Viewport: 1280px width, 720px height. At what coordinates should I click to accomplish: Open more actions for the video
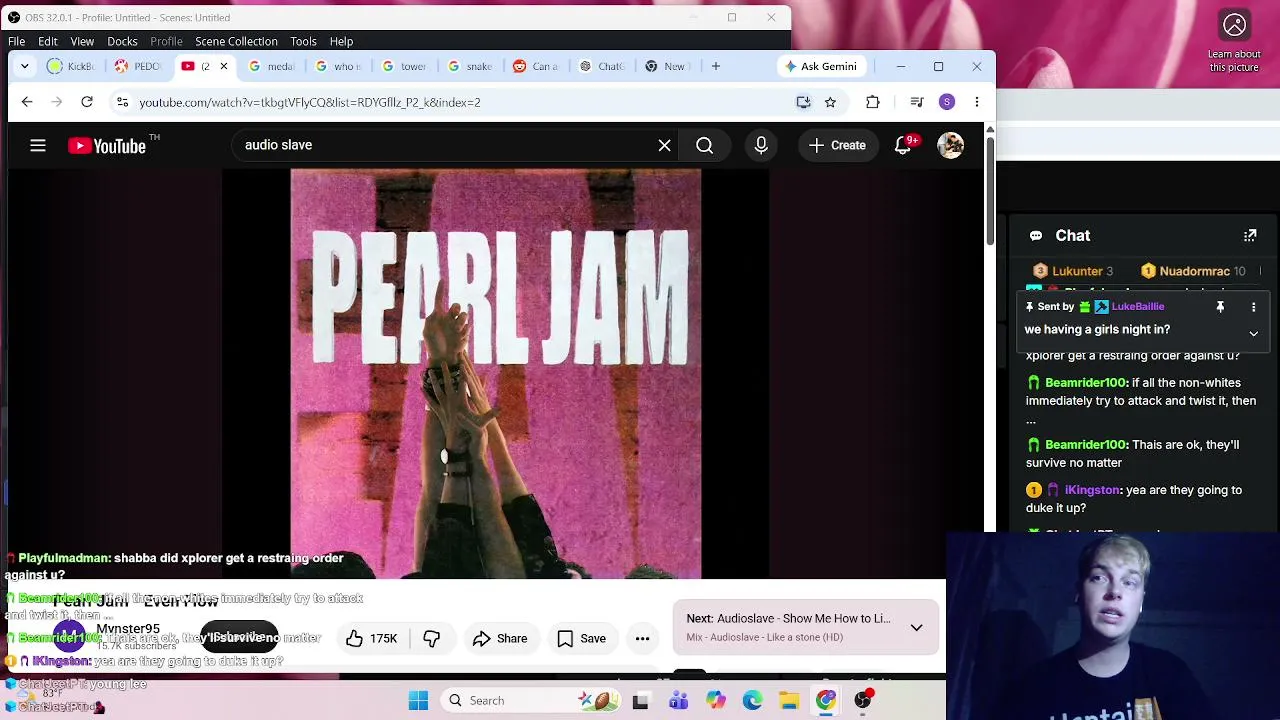tap(642, 638)
